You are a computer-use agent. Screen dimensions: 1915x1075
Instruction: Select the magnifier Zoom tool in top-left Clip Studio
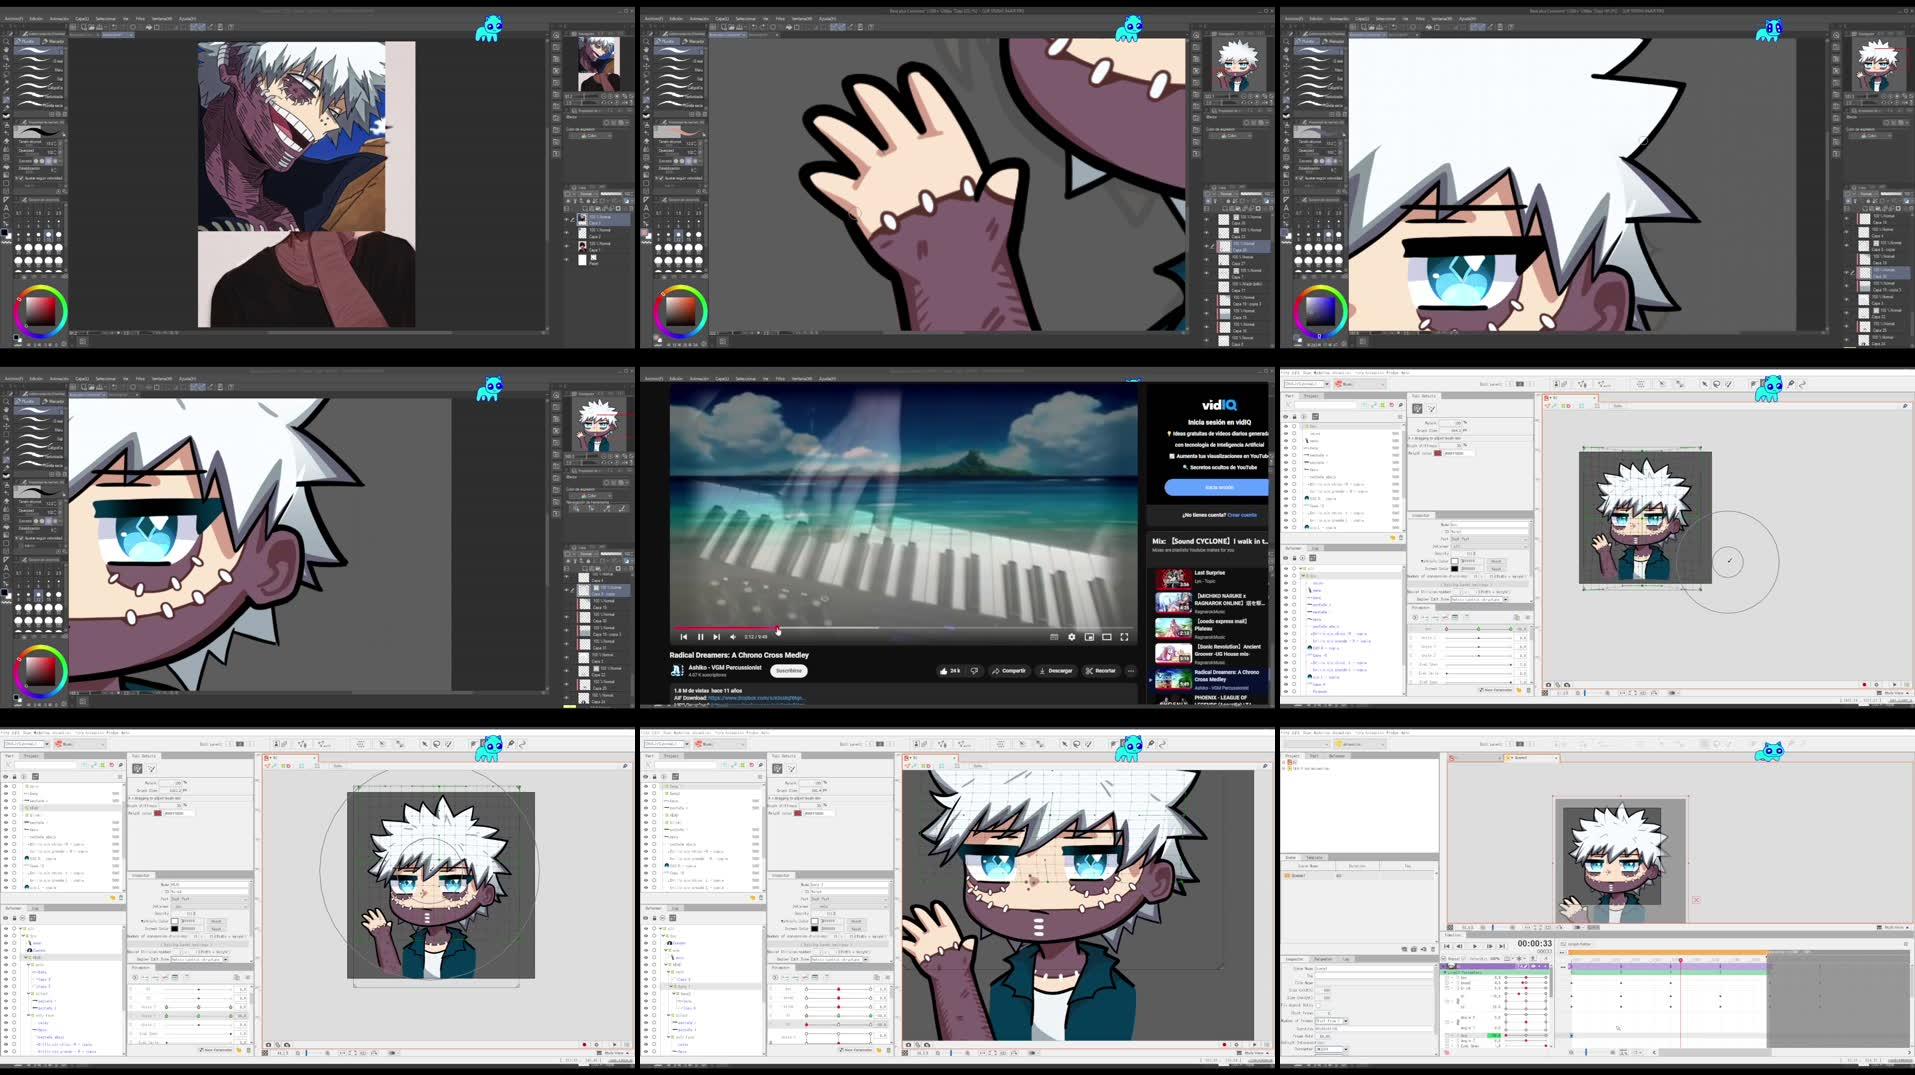(x=6, y=41)
